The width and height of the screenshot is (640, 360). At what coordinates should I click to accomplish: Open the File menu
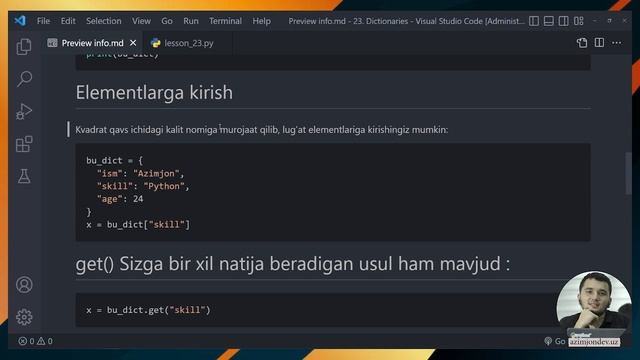pyautogui.click(x=43, y=21)
